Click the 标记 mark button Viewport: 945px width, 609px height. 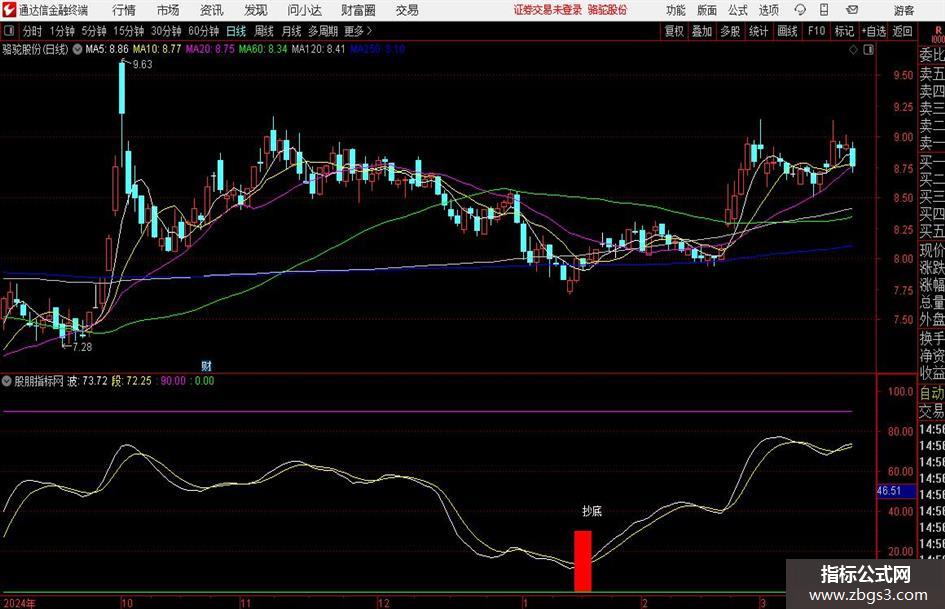[844, 31]
